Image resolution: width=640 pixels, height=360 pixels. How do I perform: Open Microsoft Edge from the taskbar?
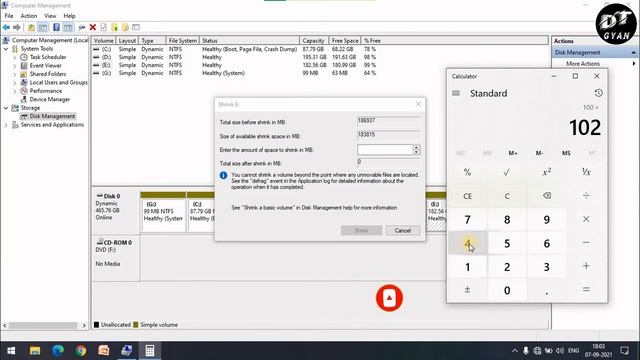58,351
